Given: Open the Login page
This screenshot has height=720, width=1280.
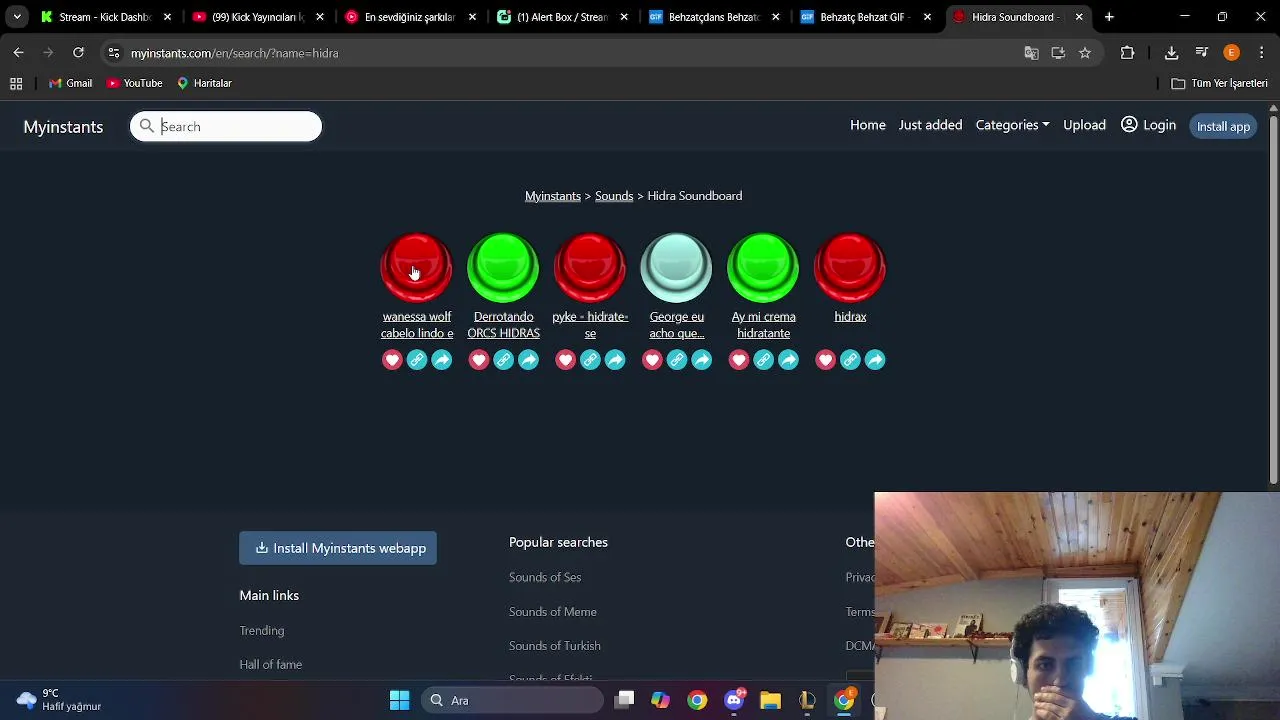Looking at the screenshot, I should point(1148,125).
